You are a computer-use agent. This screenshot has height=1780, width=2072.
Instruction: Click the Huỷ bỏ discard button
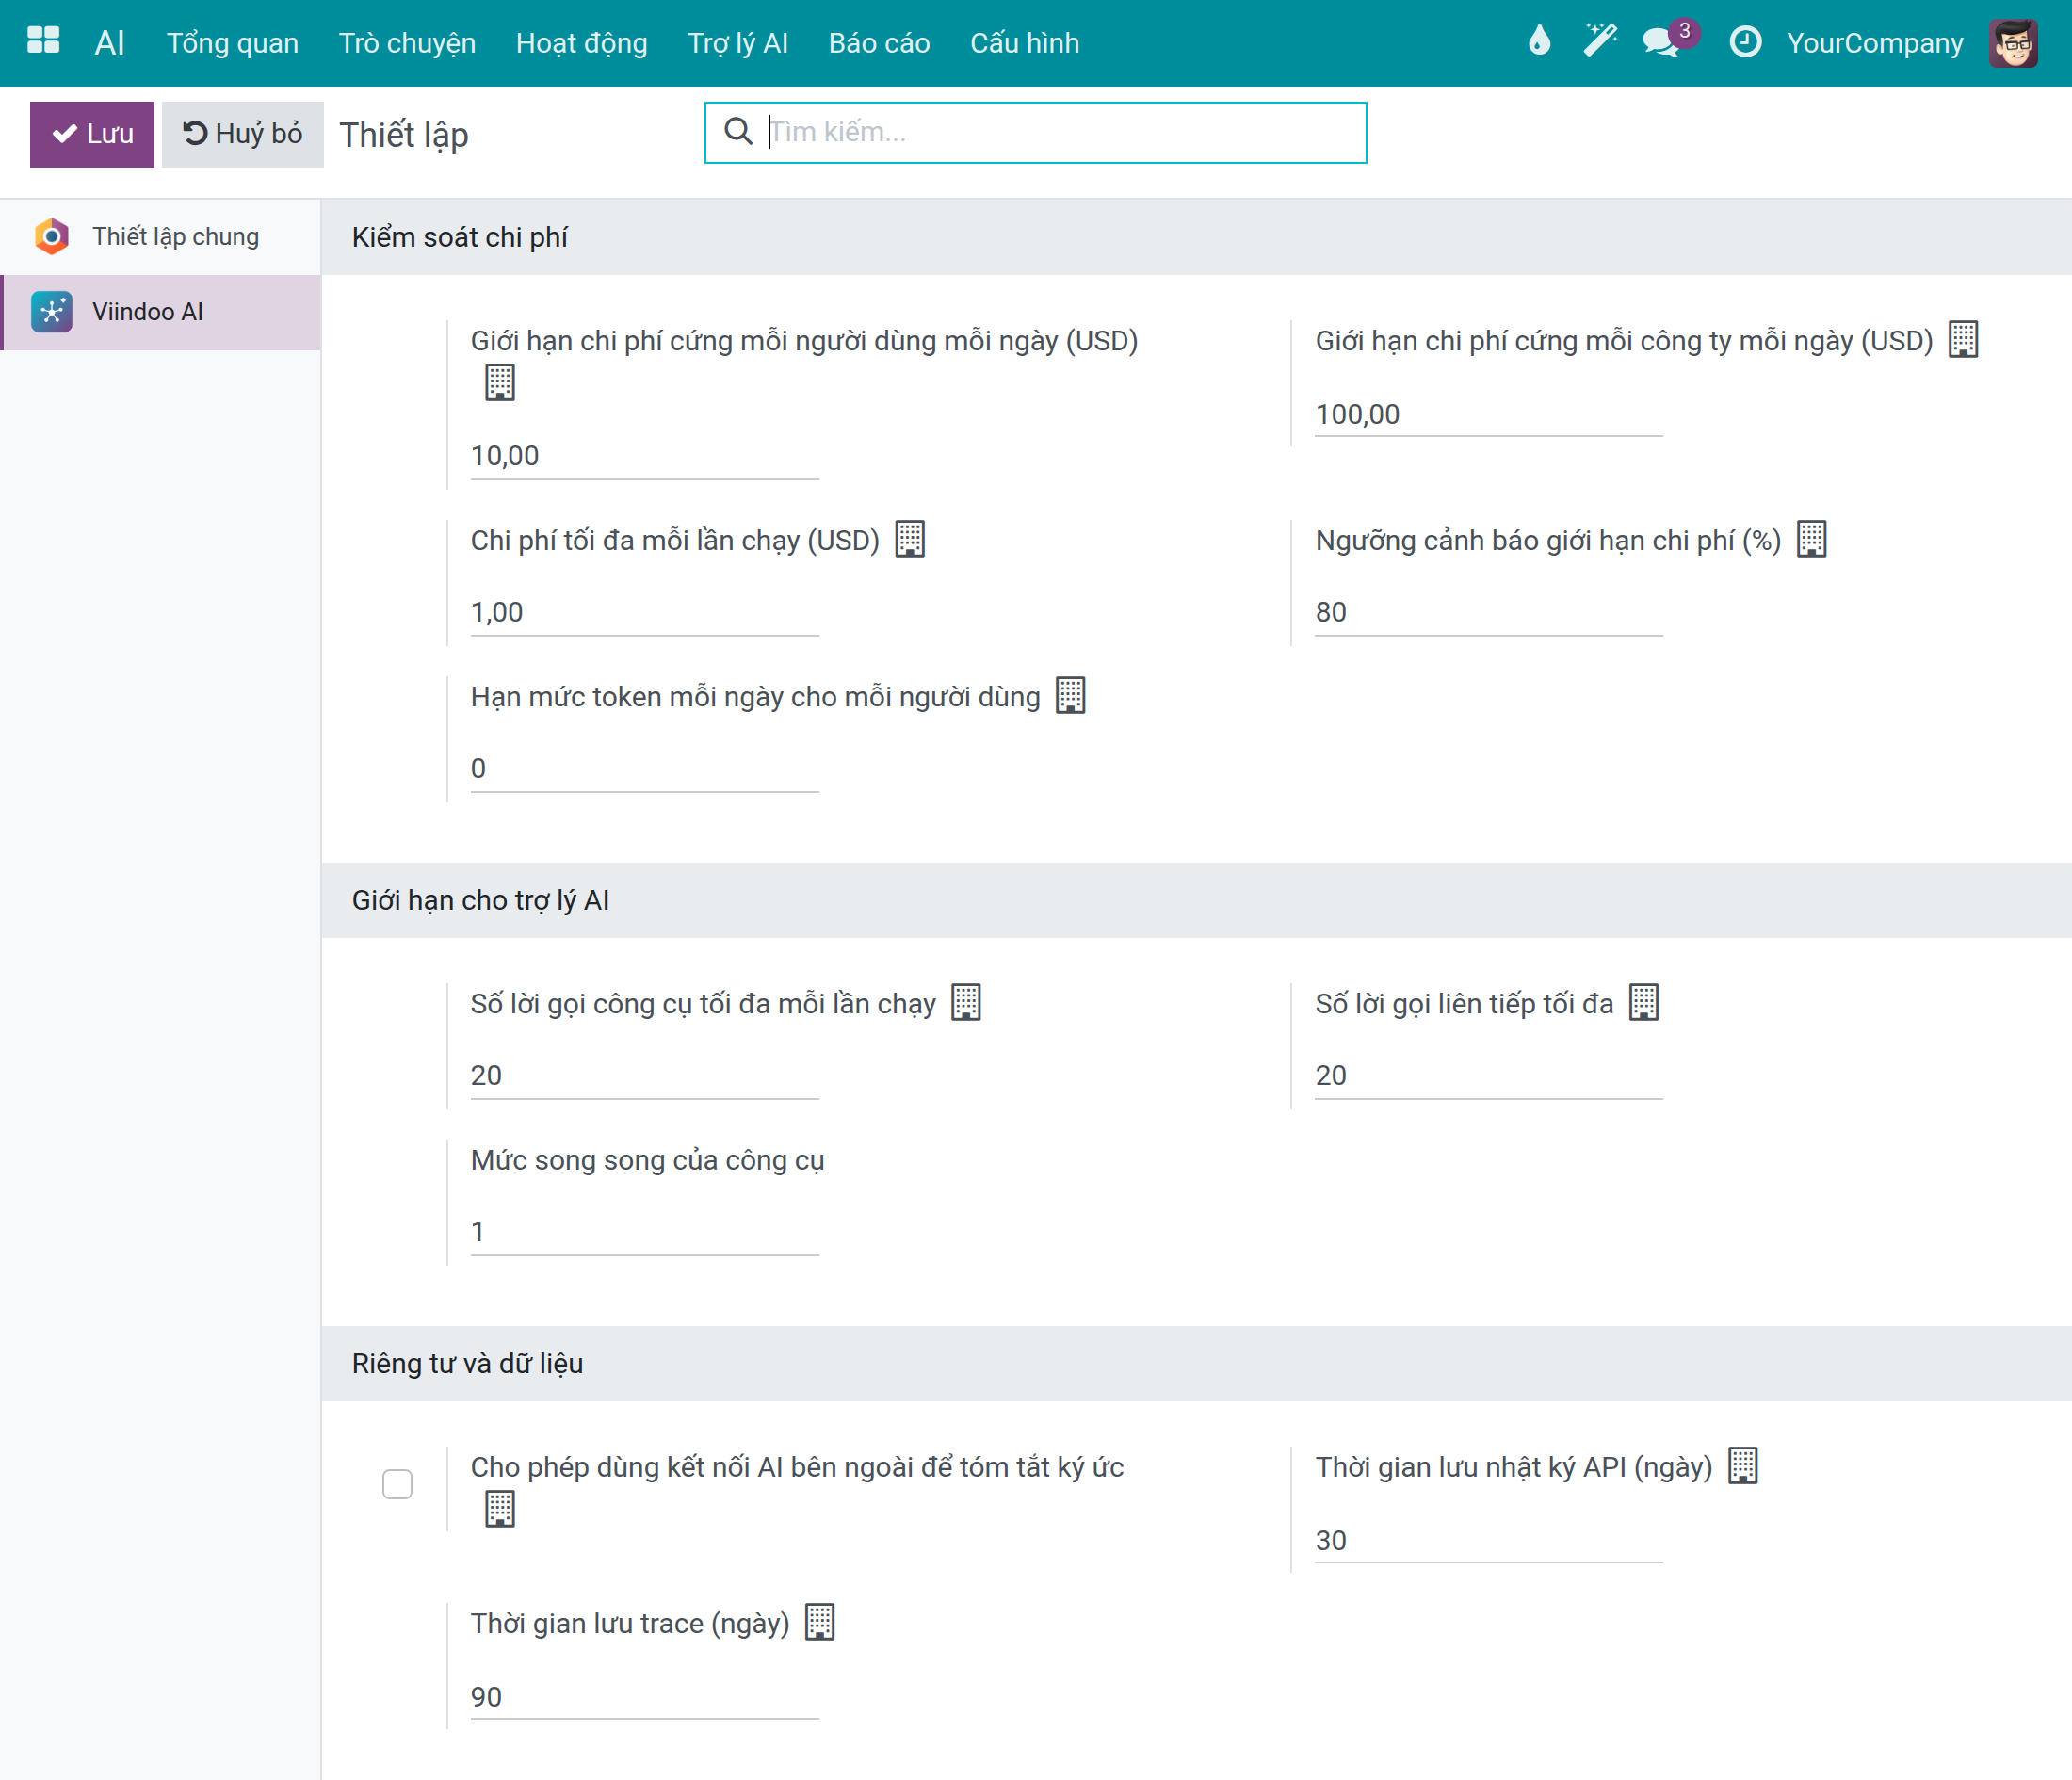click(243, 134)
